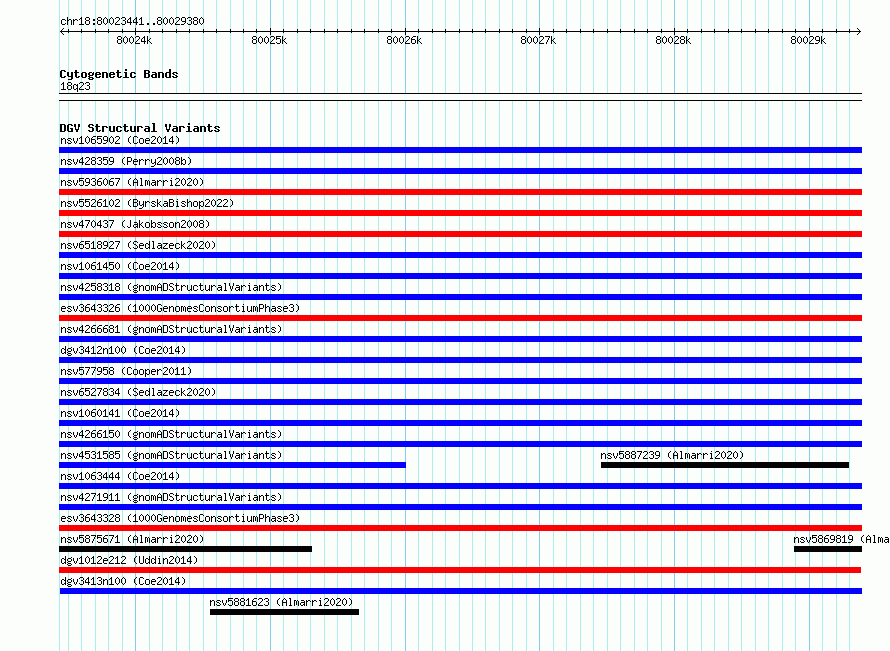This screenshot has height=651, width=890.
Task: Click the blue bar under nsv428359
Action: coord(460,171)
